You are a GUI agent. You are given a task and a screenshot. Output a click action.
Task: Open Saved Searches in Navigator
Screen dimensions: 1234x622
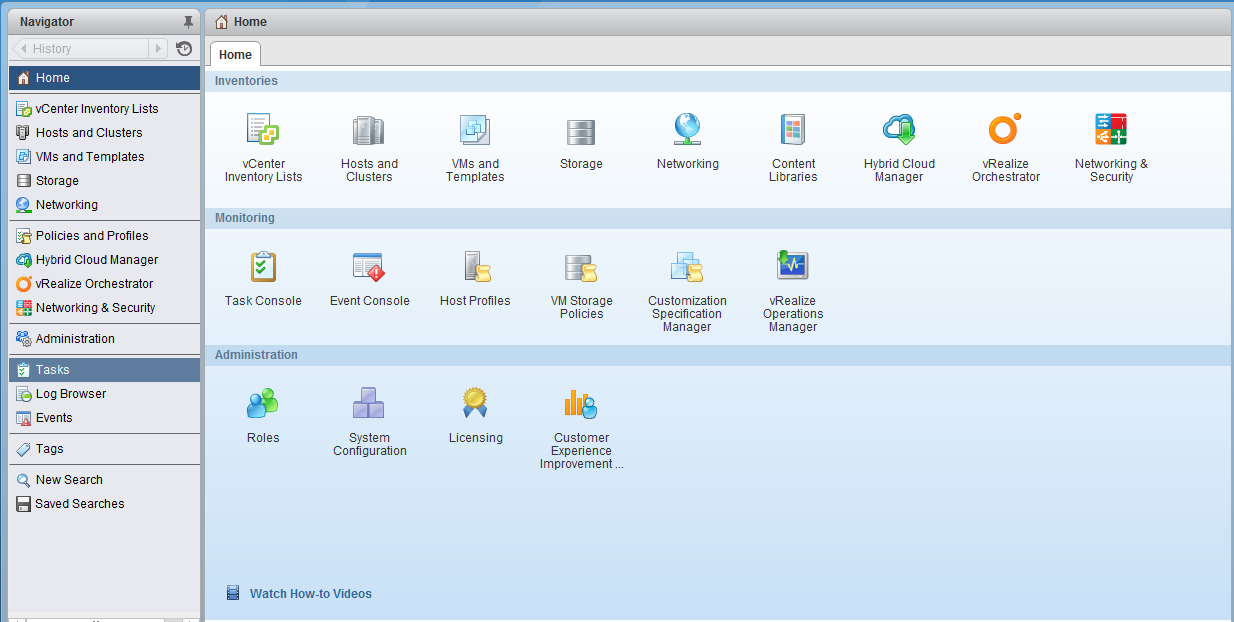105,504
